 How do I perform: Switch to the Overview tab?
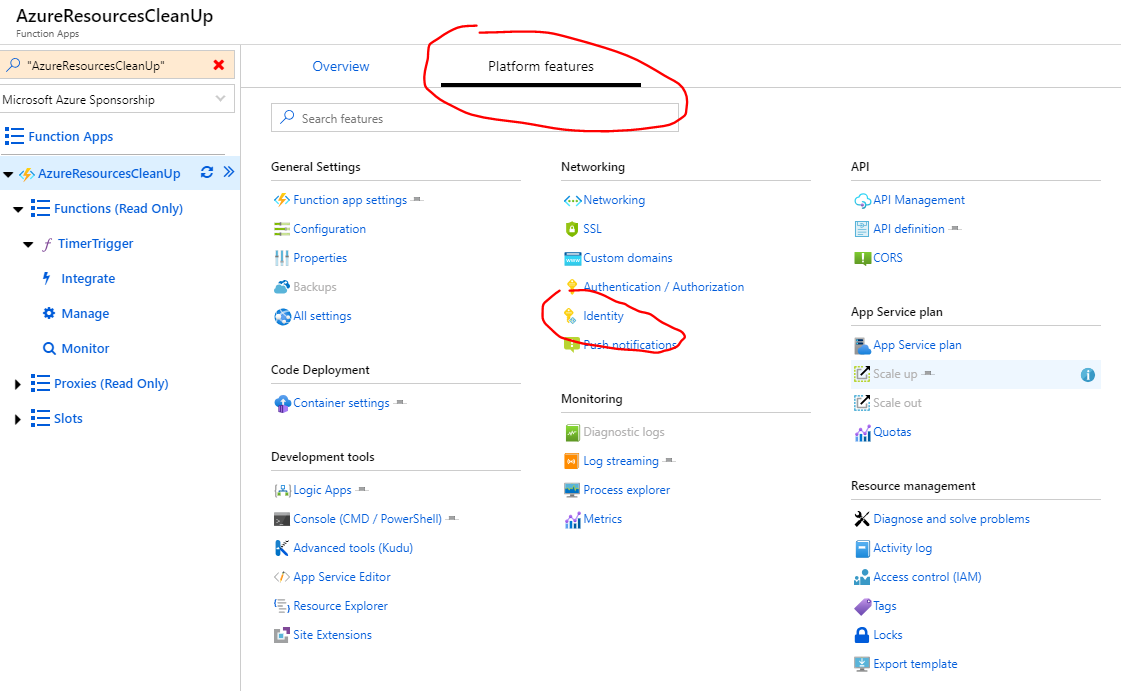click(x=341, y=67)
